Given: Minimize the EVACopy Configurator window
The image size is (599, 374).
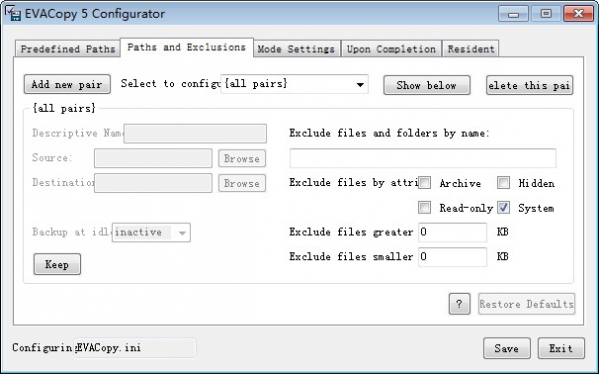Looking at the screenshot, I should [x=513, y=14].
